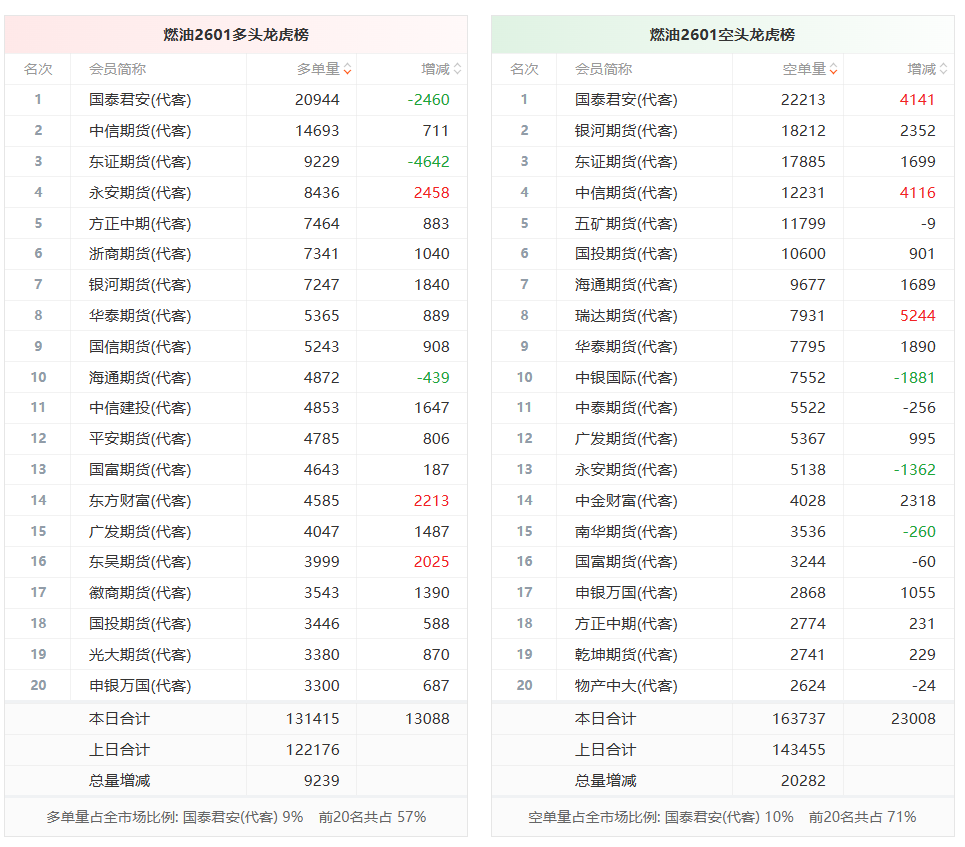The image size is (965, 847).
Task: Click the 空头 daily total 163737
Action: point(799,718)
